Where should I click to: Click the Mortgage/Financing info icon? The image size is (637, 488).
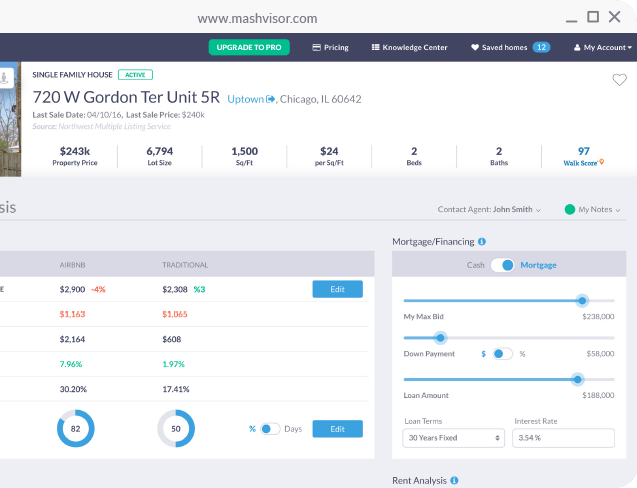tap(482, 242)
